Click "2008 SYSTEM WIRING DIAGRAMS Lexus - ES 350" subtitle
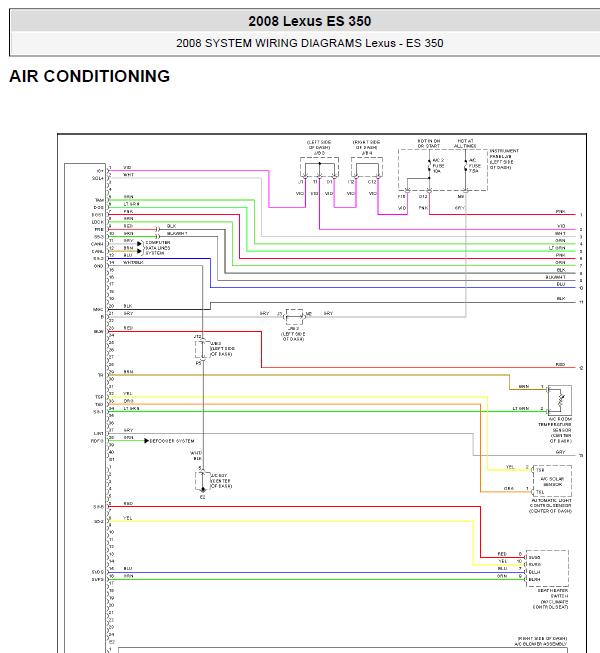 [309, 43]
